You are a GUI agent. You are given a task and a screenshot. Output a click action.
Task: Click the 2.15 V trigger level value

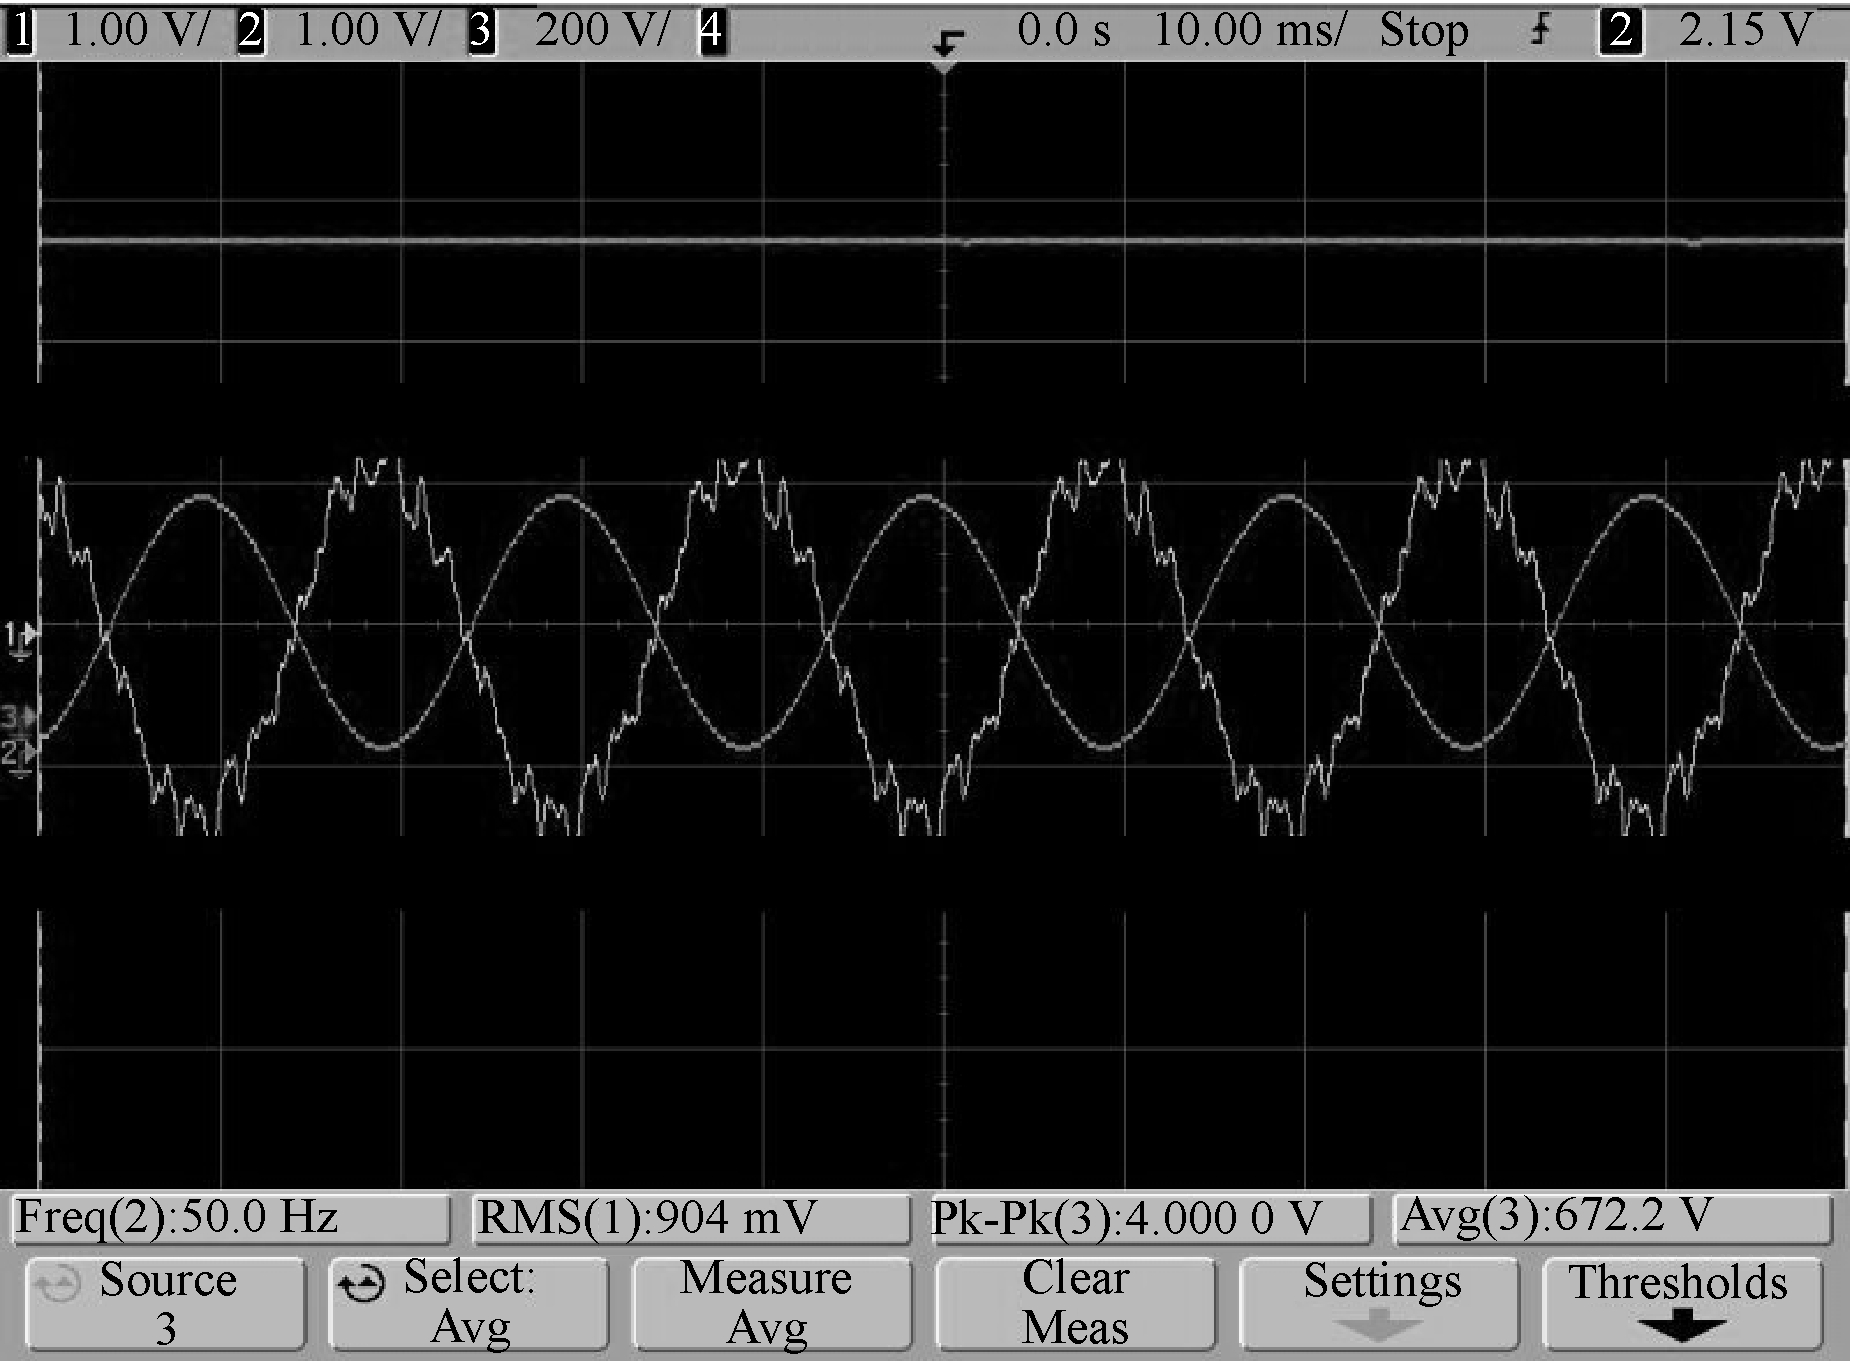[1745, 30]
